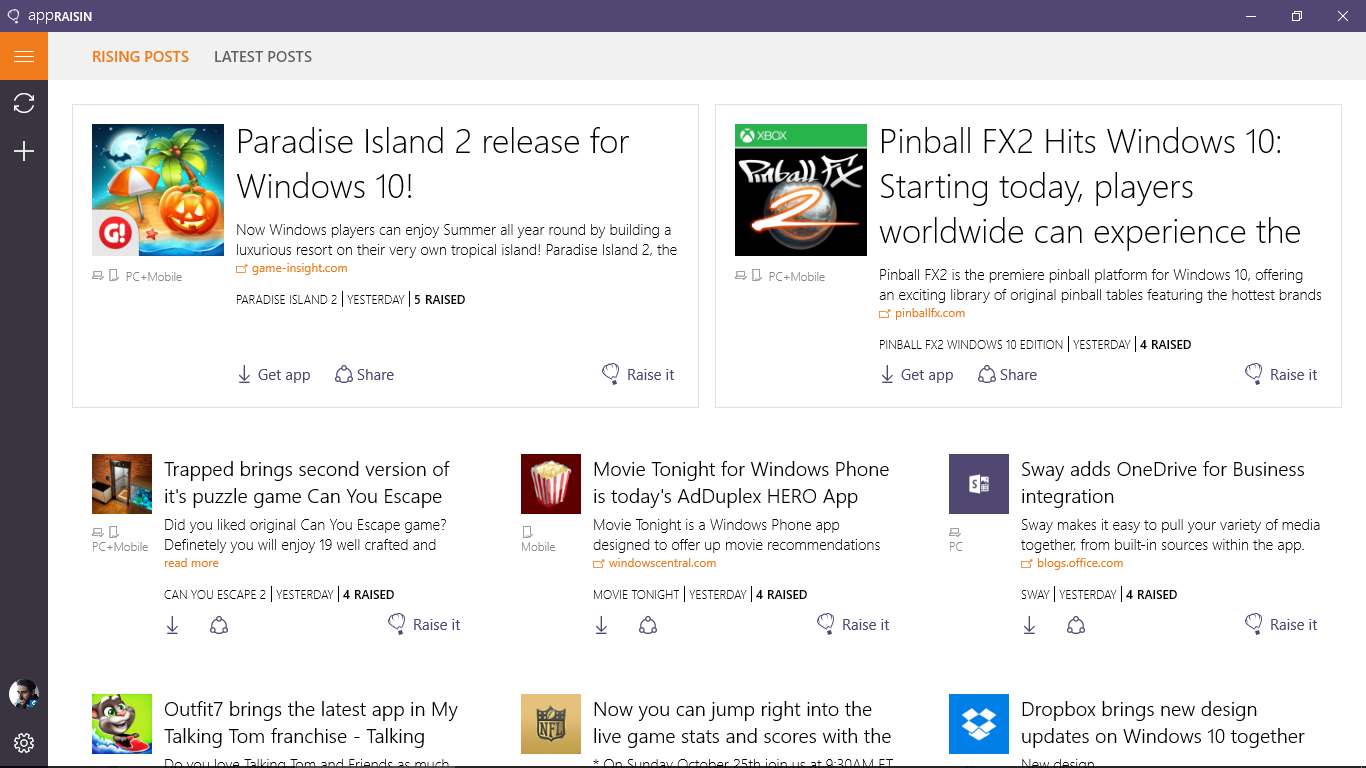Raise the Pinball FX2 post
This screenshot has width=1366, height=768.
tap(1281, 374)
